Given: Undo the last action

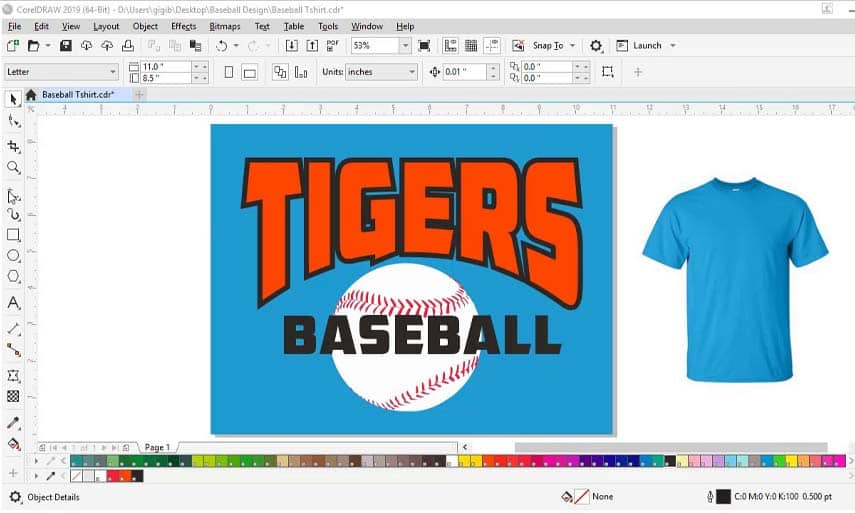Looking at the screenshot, I should point(221,46).
